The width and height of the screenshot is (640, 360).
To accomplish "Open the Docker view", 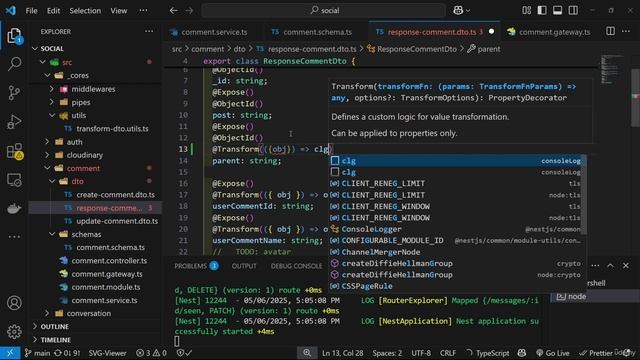I will (x=14, y=208).
